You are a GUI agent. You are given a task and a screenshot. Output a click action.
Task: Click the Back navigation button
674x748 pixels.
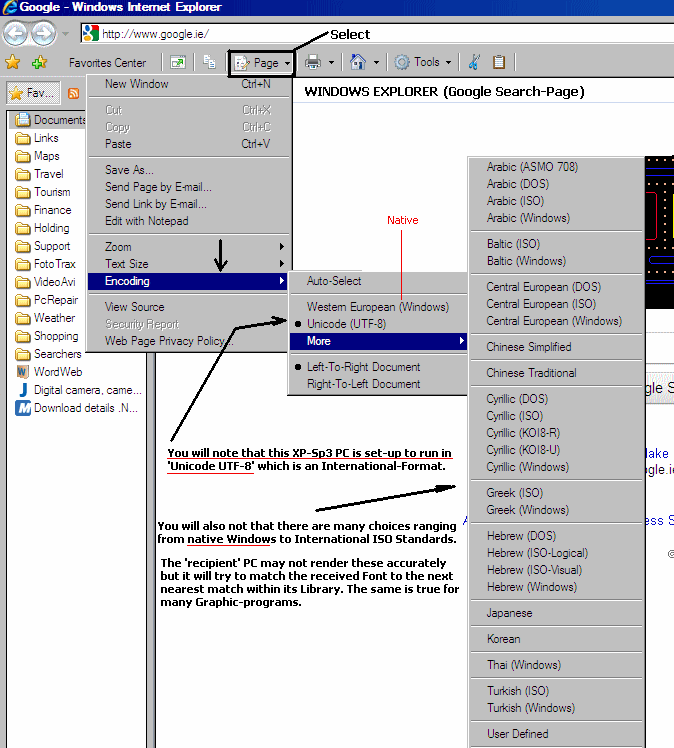pyautogui.click(x=16, y=33)
